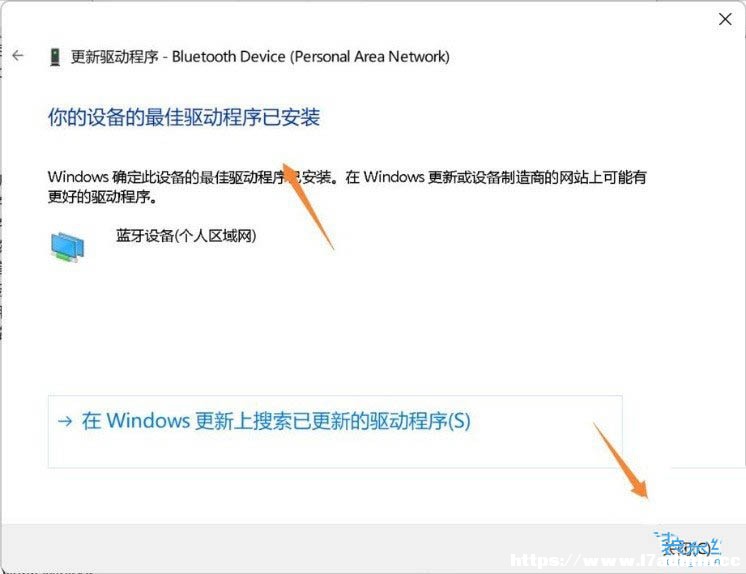Click the paragraph starting with Windows 确定此设备
Viewport: 746px width, 574px height.
[347, 187]
